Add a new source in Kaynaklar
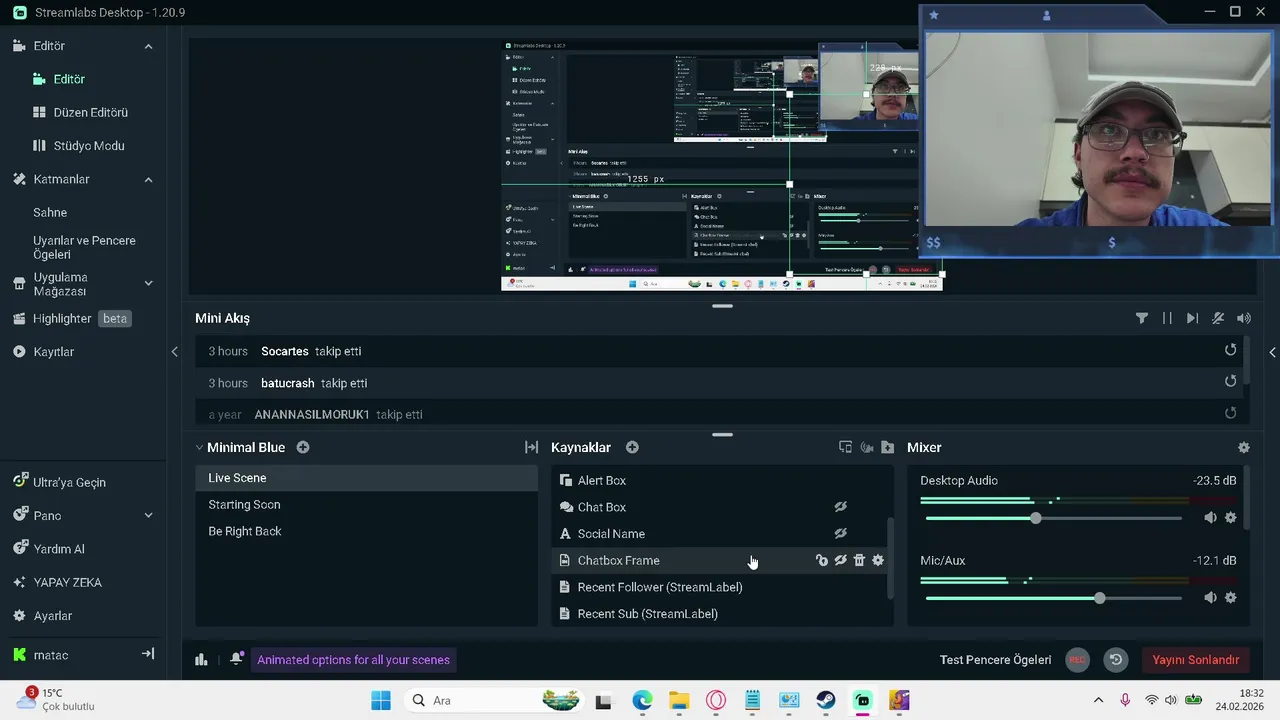 (632, 447)
